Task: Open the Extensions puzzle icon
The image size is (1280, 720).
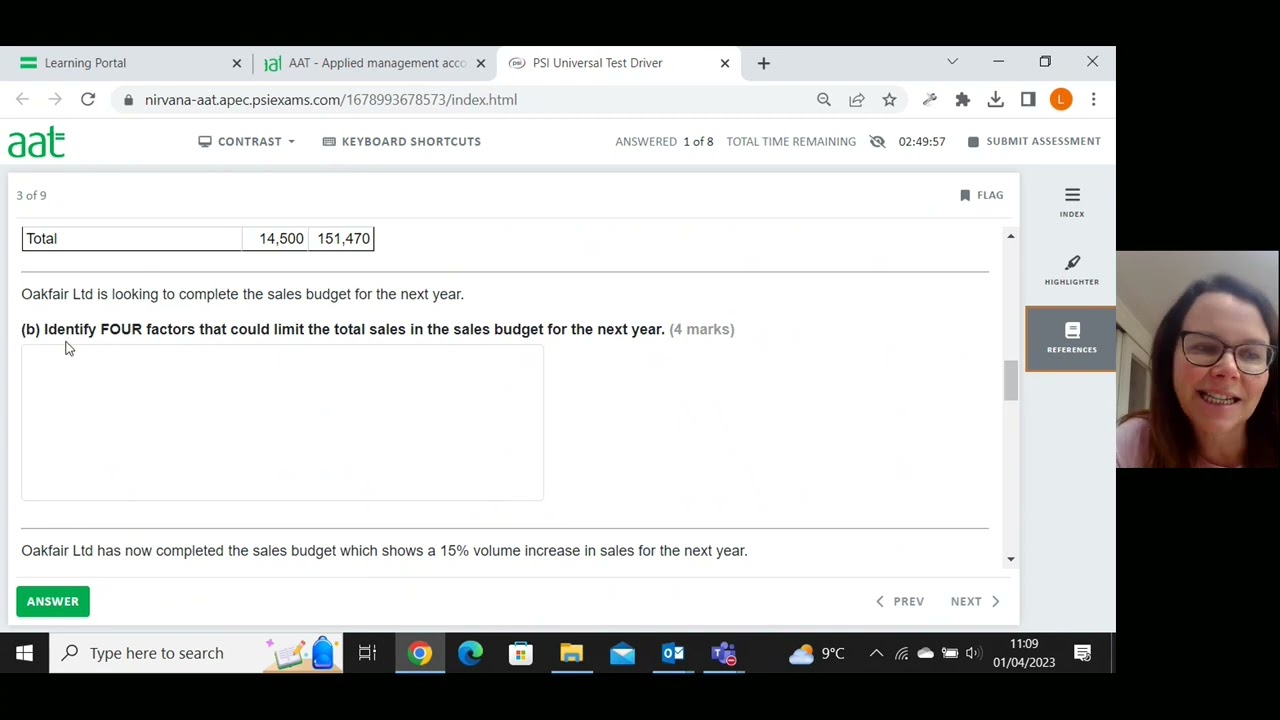Action: [x=962, y=99]
